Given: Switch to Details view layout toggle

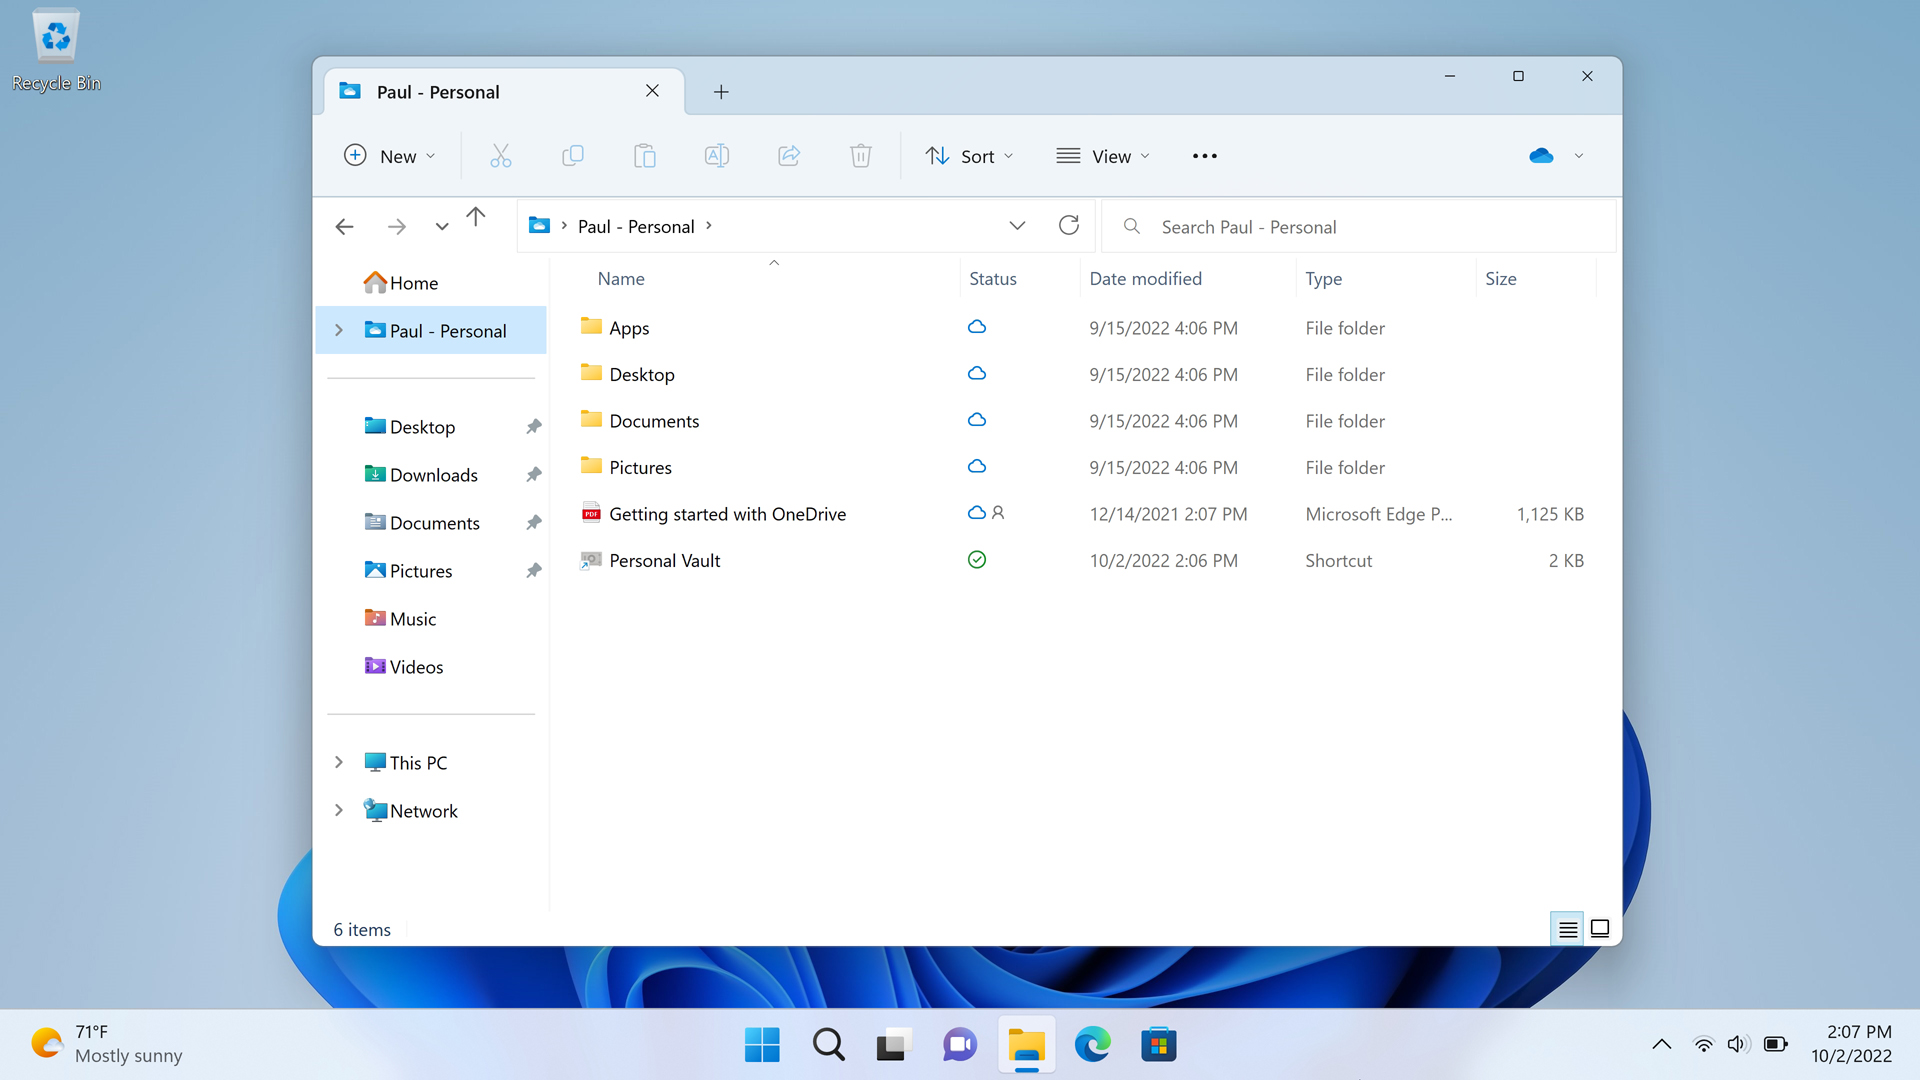Looking at the screenshot, I should pyautogui.click(x=1567, y=929).
